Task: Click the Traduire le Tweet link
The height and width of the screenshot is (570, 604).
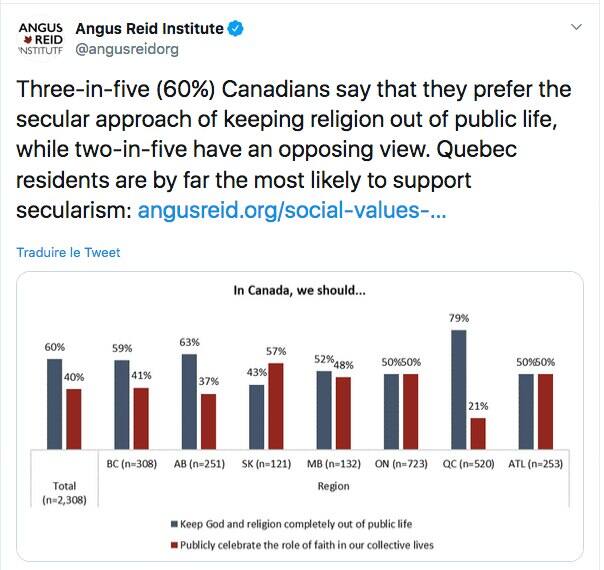Action: tap(68, 253)
